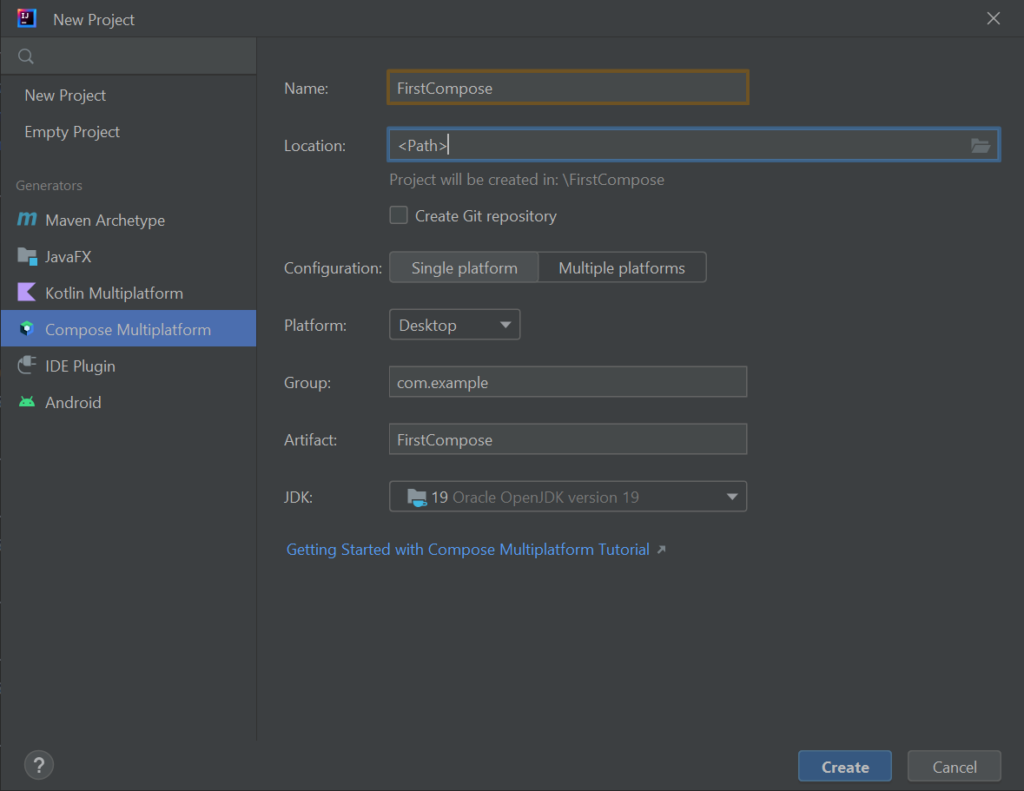
Task: Select Empty Project in sidebar
Action: [129, 132]
